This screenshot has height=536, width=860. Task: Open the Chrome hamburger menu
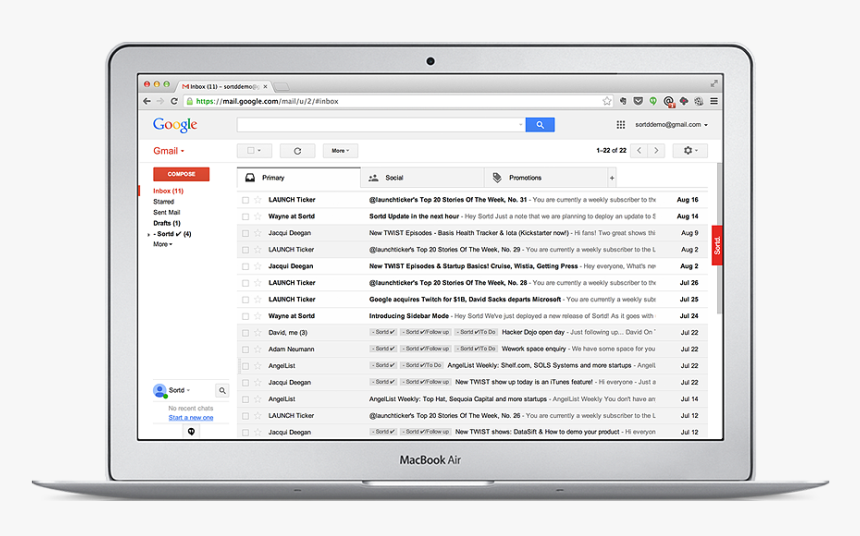(x=714, y=101)
